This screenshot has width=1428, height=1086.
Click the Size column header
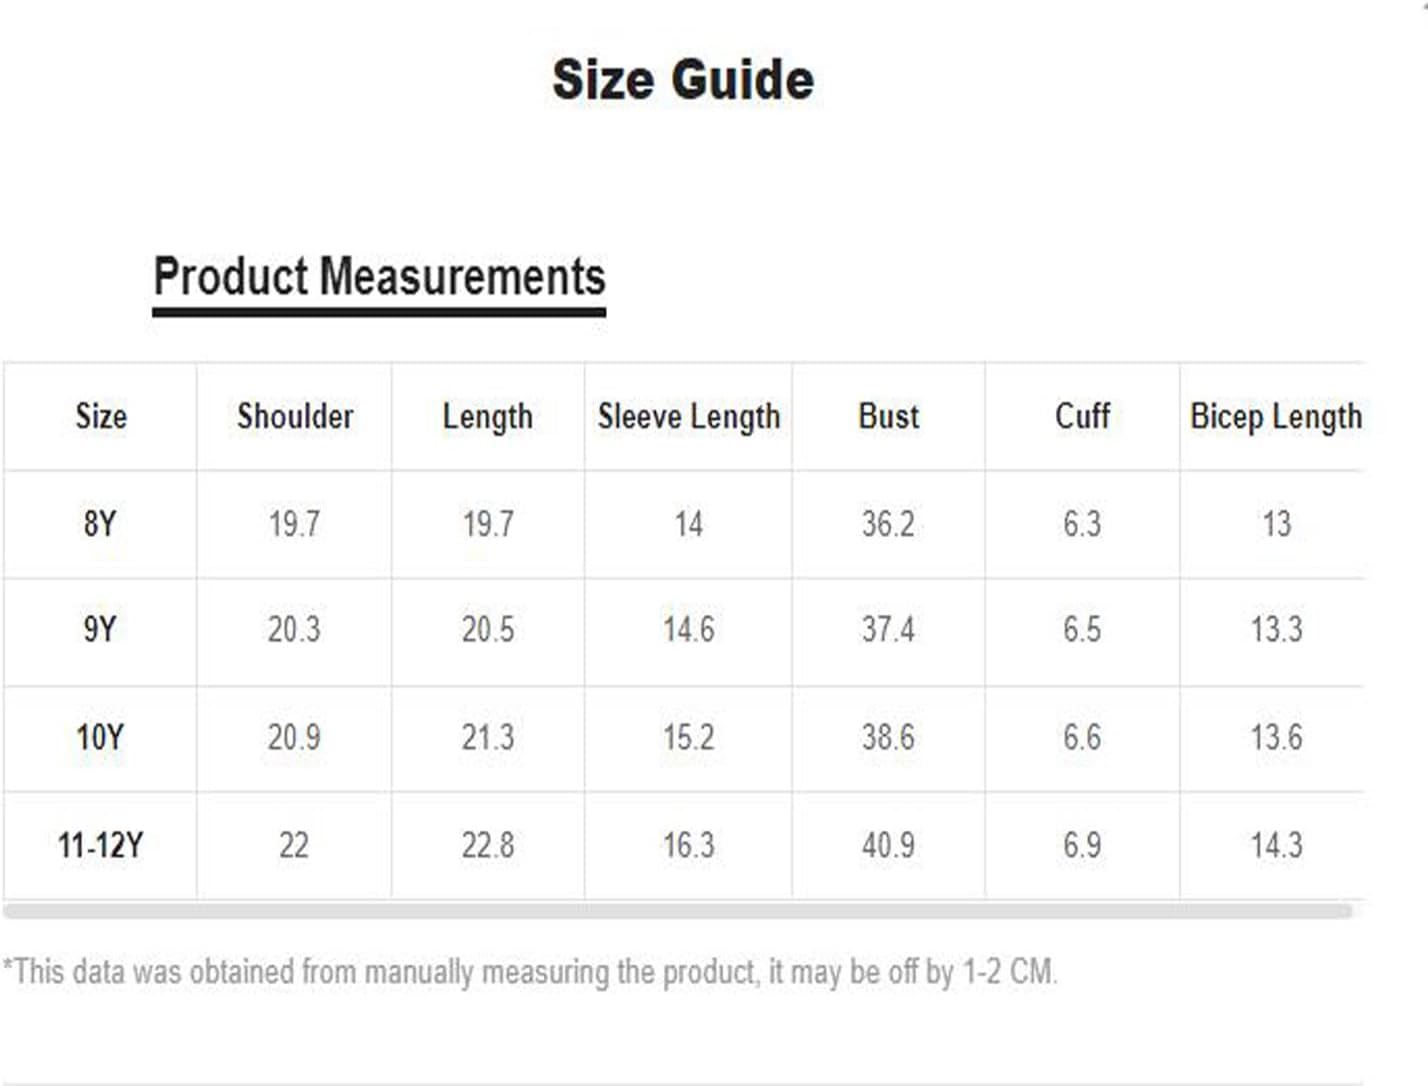[101, 416]
